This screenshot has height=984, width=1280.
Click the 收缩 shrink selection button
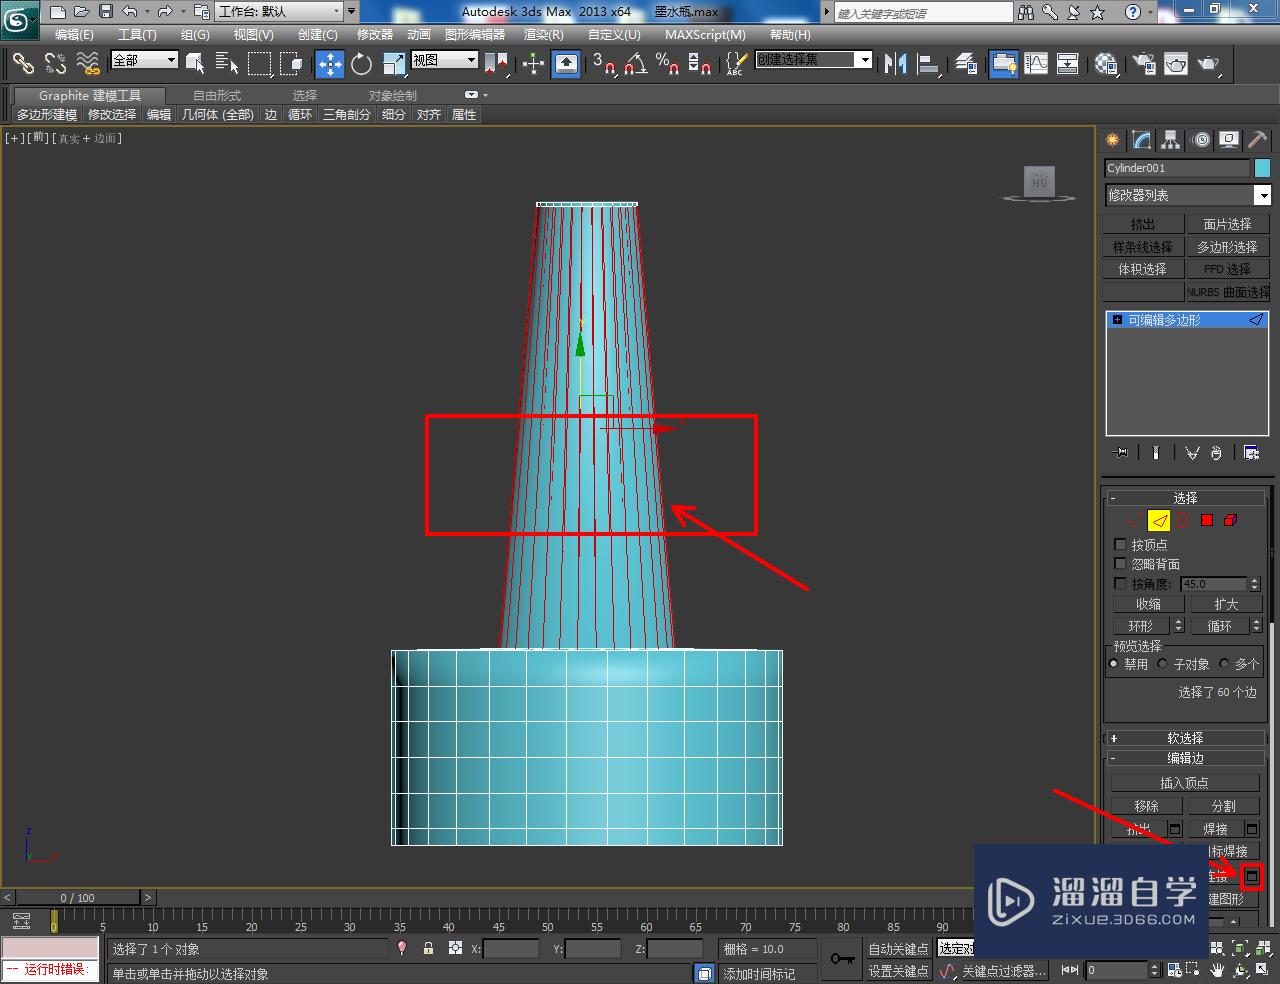point(1148,604)
